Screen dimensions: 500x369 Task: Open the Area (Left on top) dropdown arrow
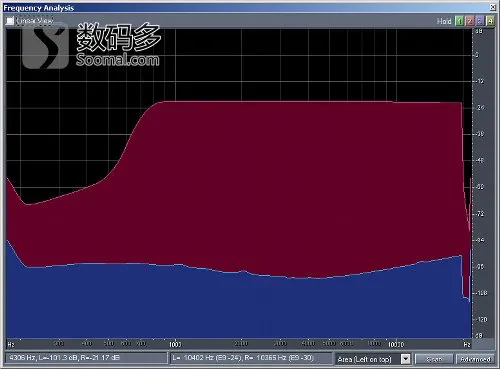(405, 359)
